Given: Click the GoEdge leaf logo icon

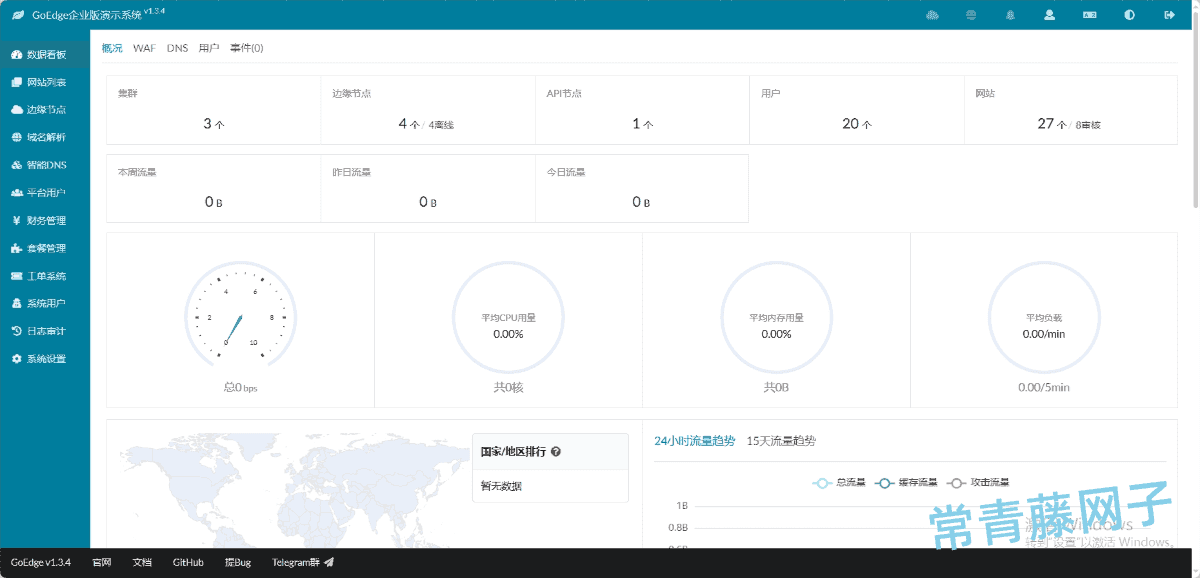Looking at the screenshot, I should point(17,15).
